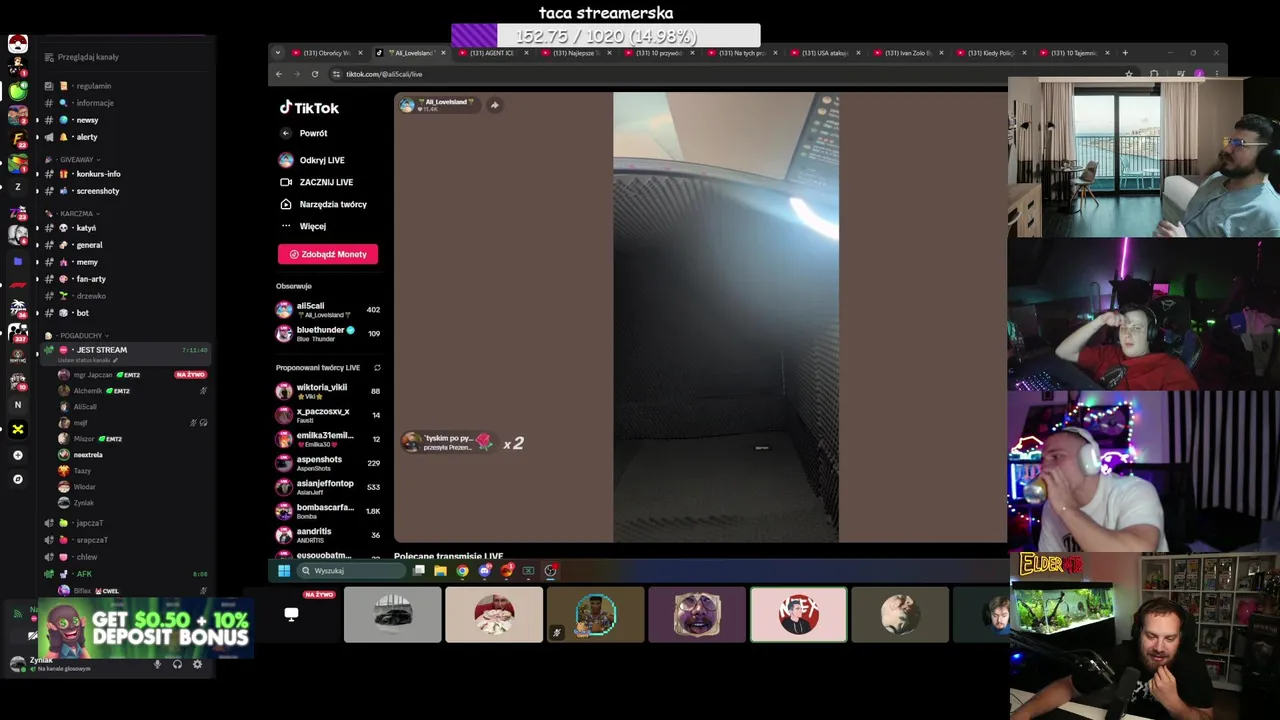Open Narzędzia twórcy menu item
The image size is (1280, 720).
pos(322,204)
